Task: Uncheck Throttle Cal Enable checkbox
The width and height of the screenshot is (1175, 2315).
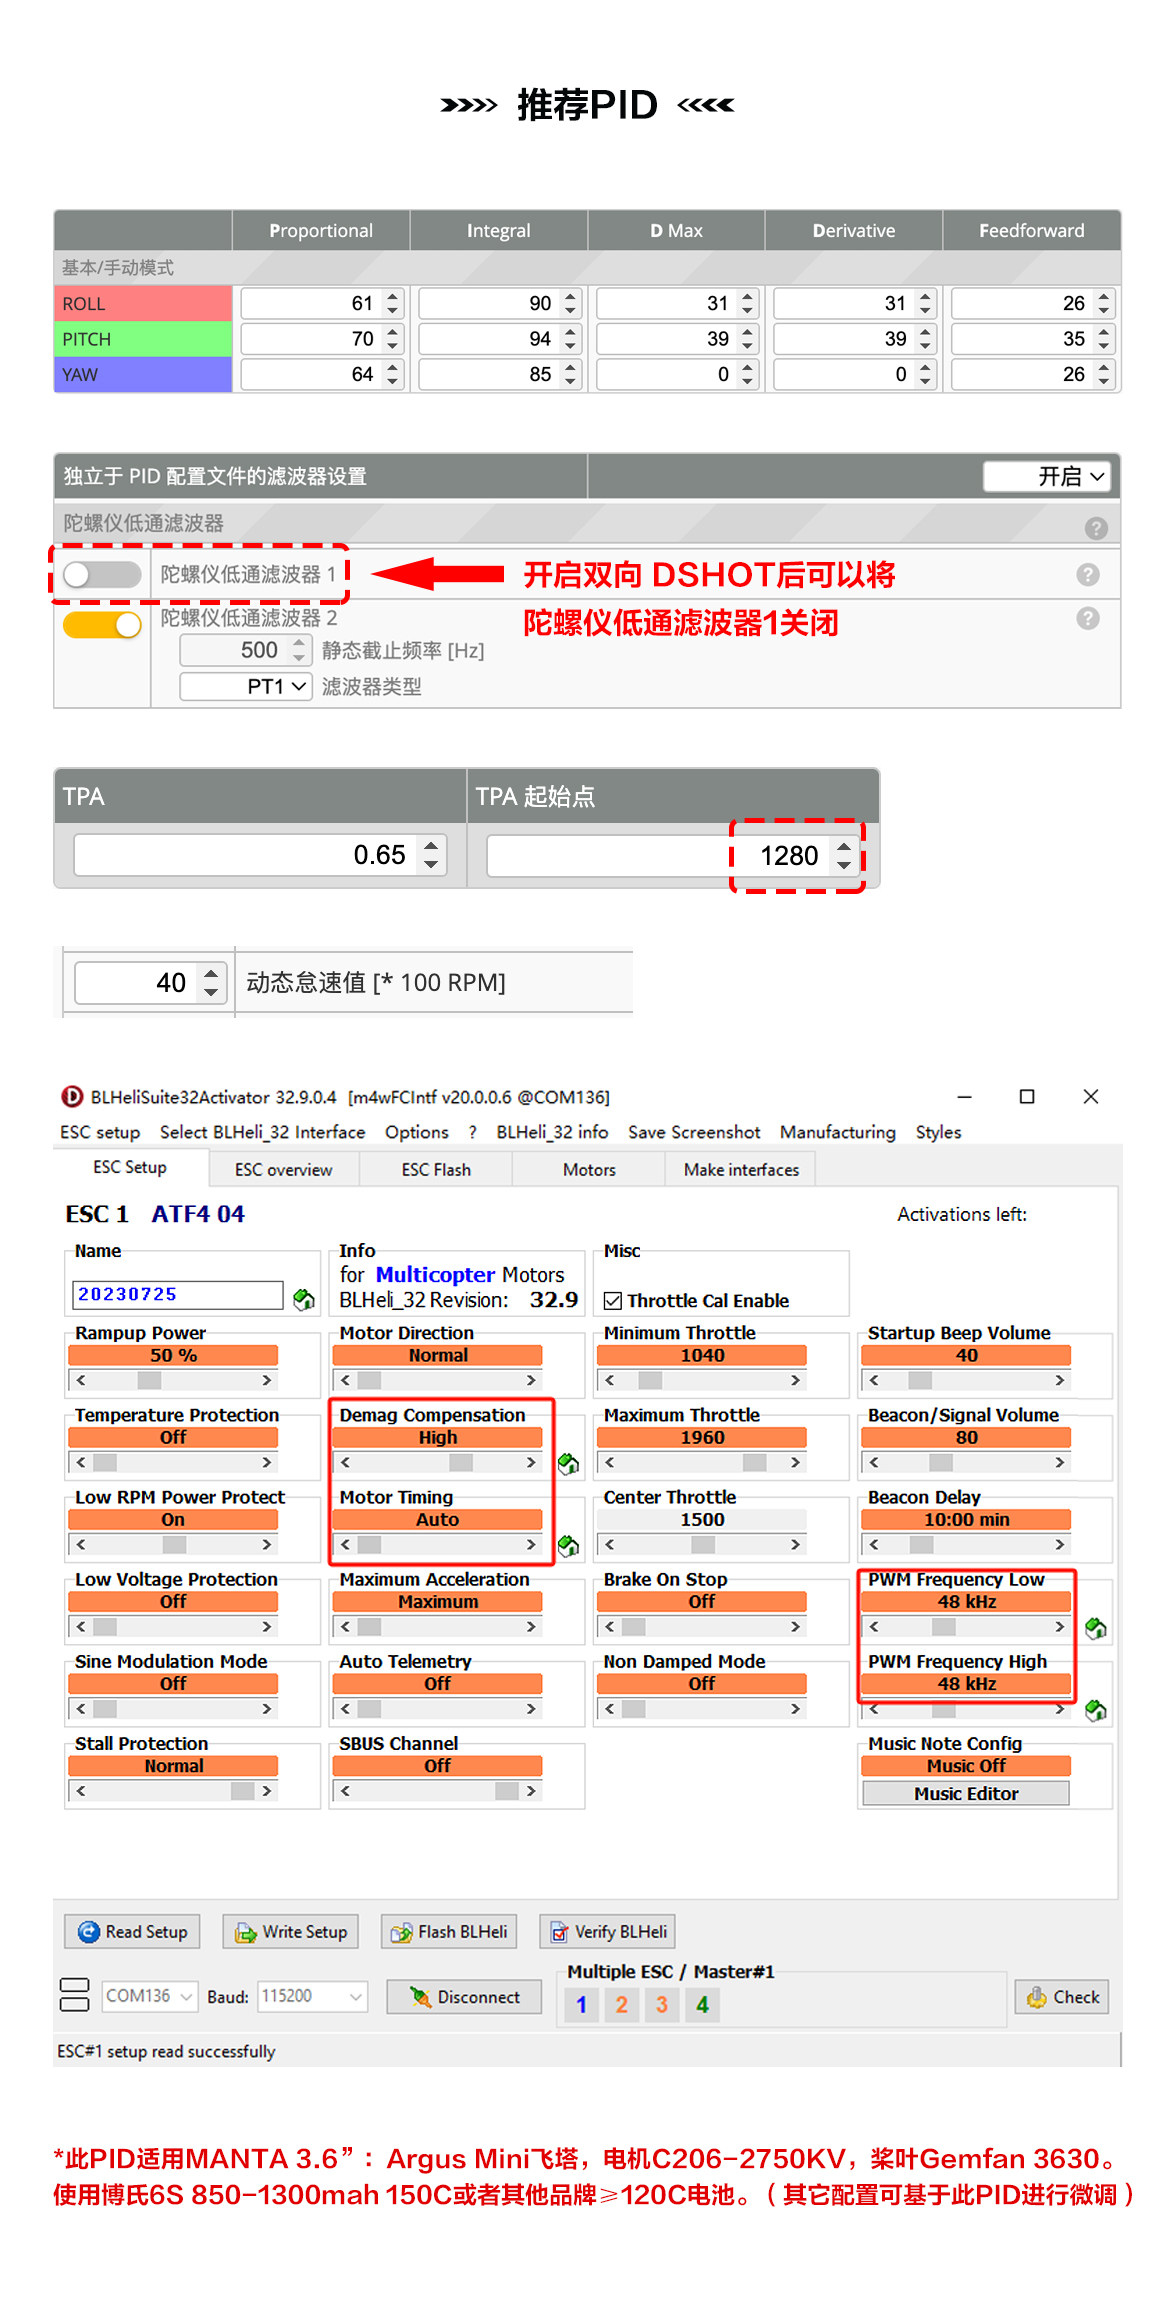Action: click(x=613, y=1300)
